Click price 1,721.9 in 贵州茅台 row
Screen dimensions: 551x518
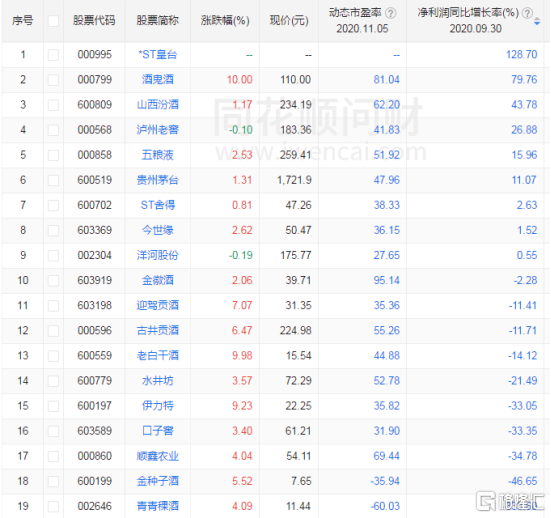pyautogui.click(x=294, y=180)
